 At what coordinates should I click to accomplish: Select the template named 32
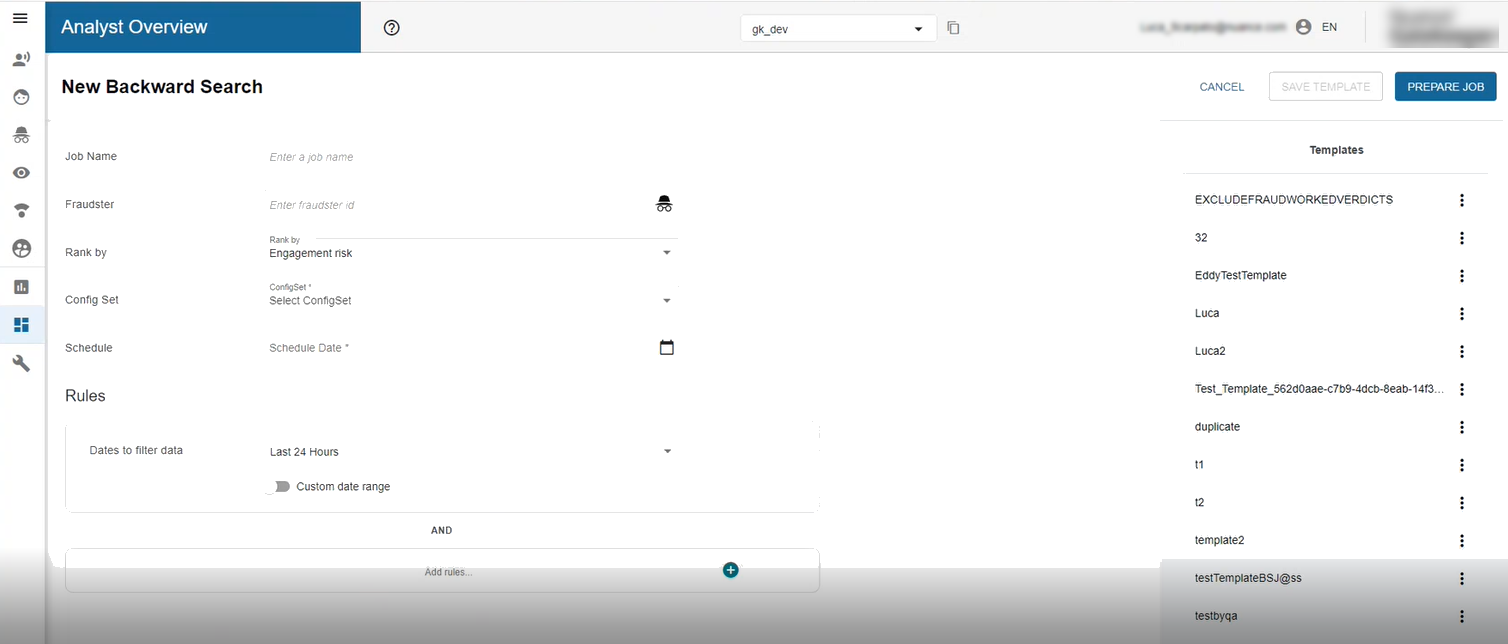click(x=1201, y=238)
